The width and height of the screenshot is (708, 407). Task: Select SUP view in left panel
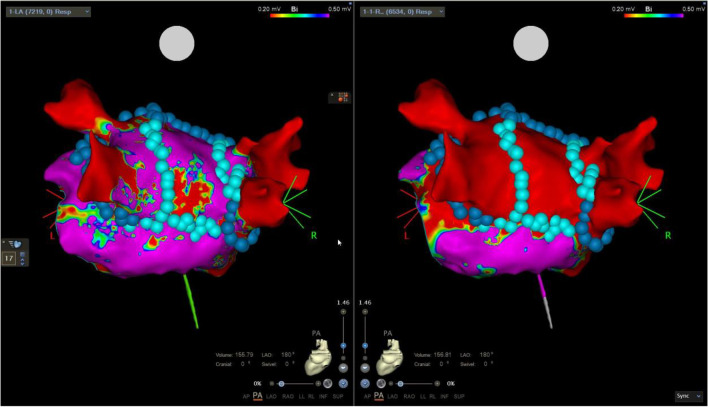(338, 396)
